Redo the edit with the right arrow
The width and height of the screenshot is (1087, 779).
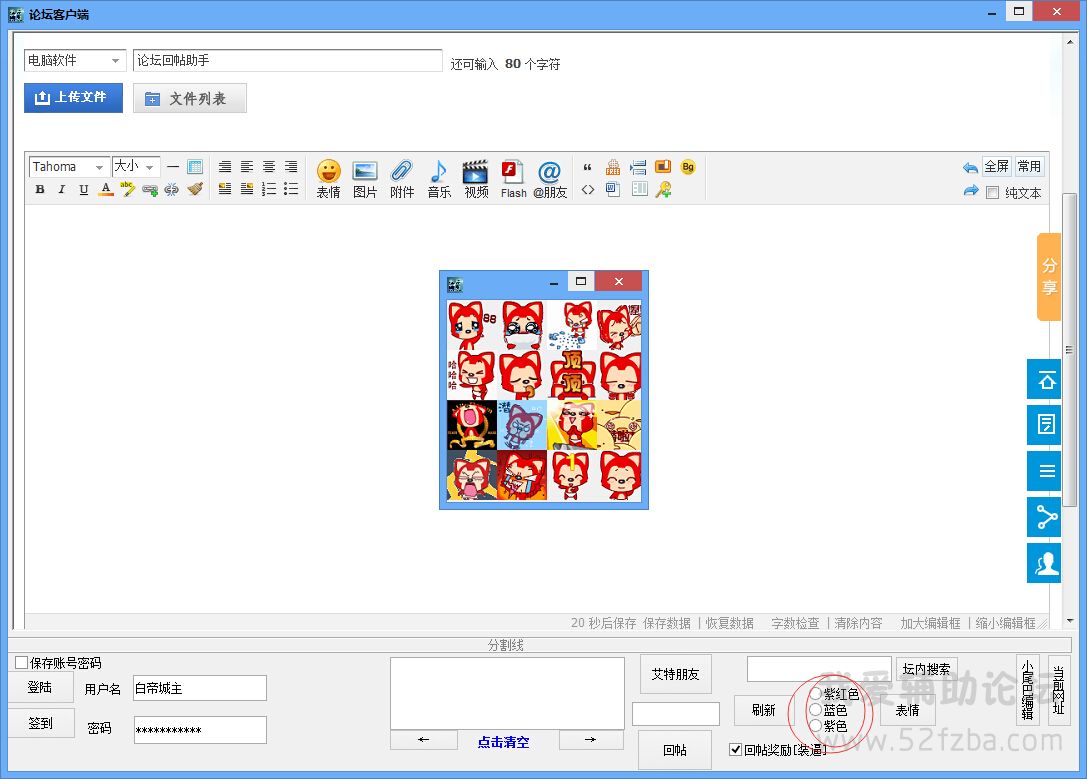971,191
